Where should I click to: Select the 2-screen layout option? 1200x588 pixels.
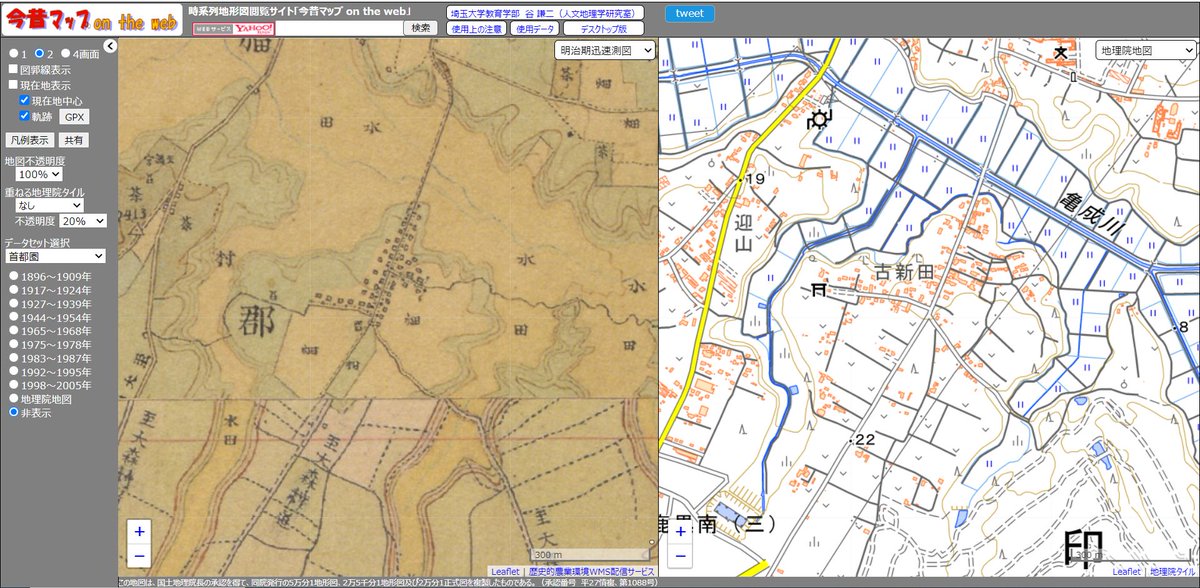point(39,54)
